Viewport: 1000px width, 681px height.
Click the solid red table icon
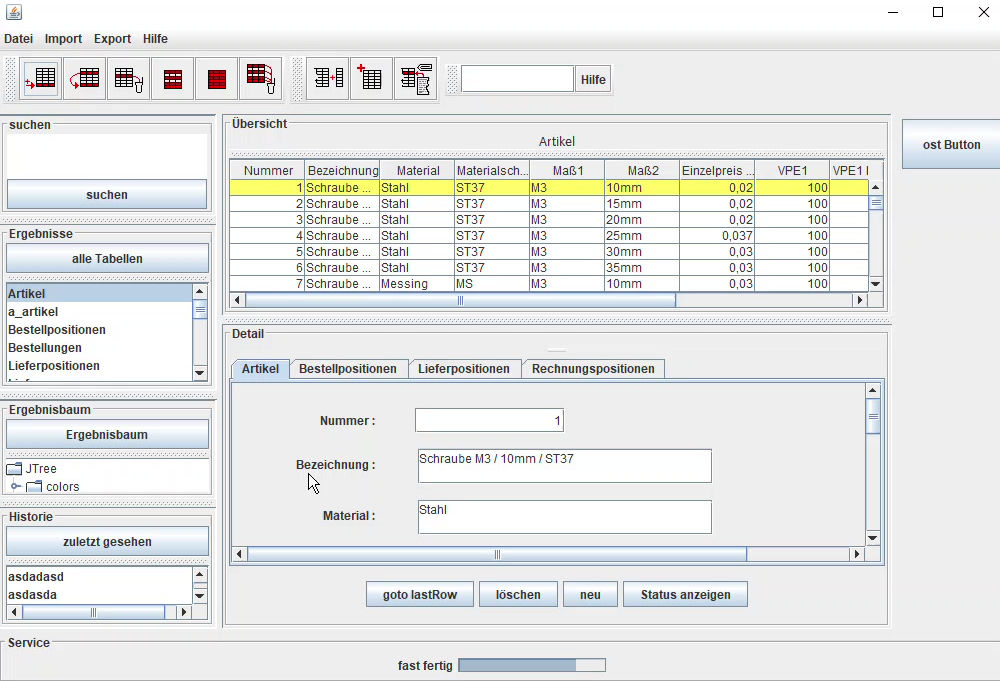click(x=217, y=79)
